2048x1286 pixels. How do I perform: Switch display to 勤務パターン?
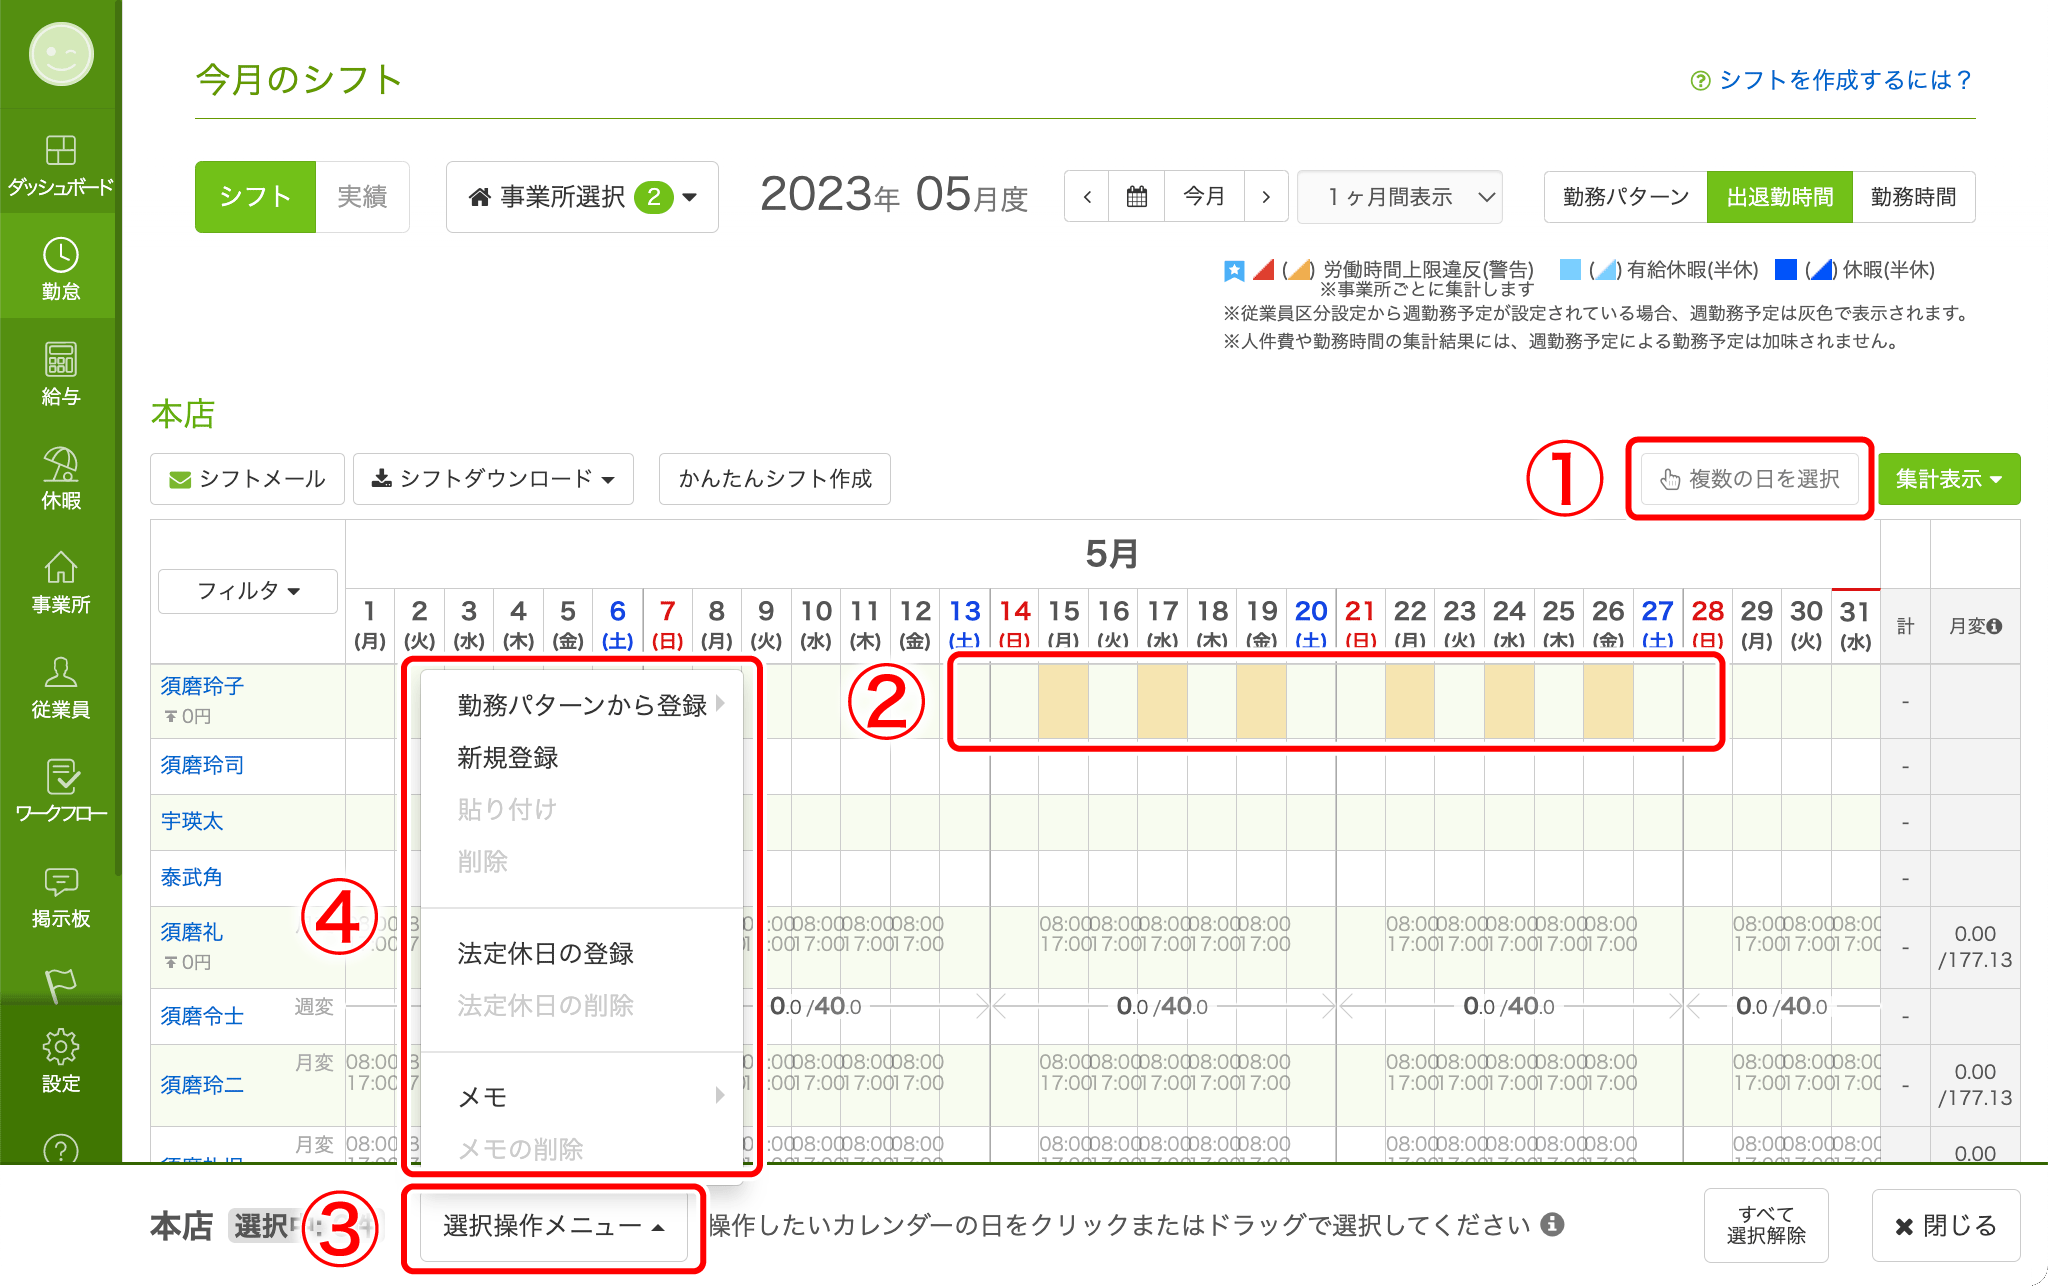pyautogui.click(x=1625, y=197)
